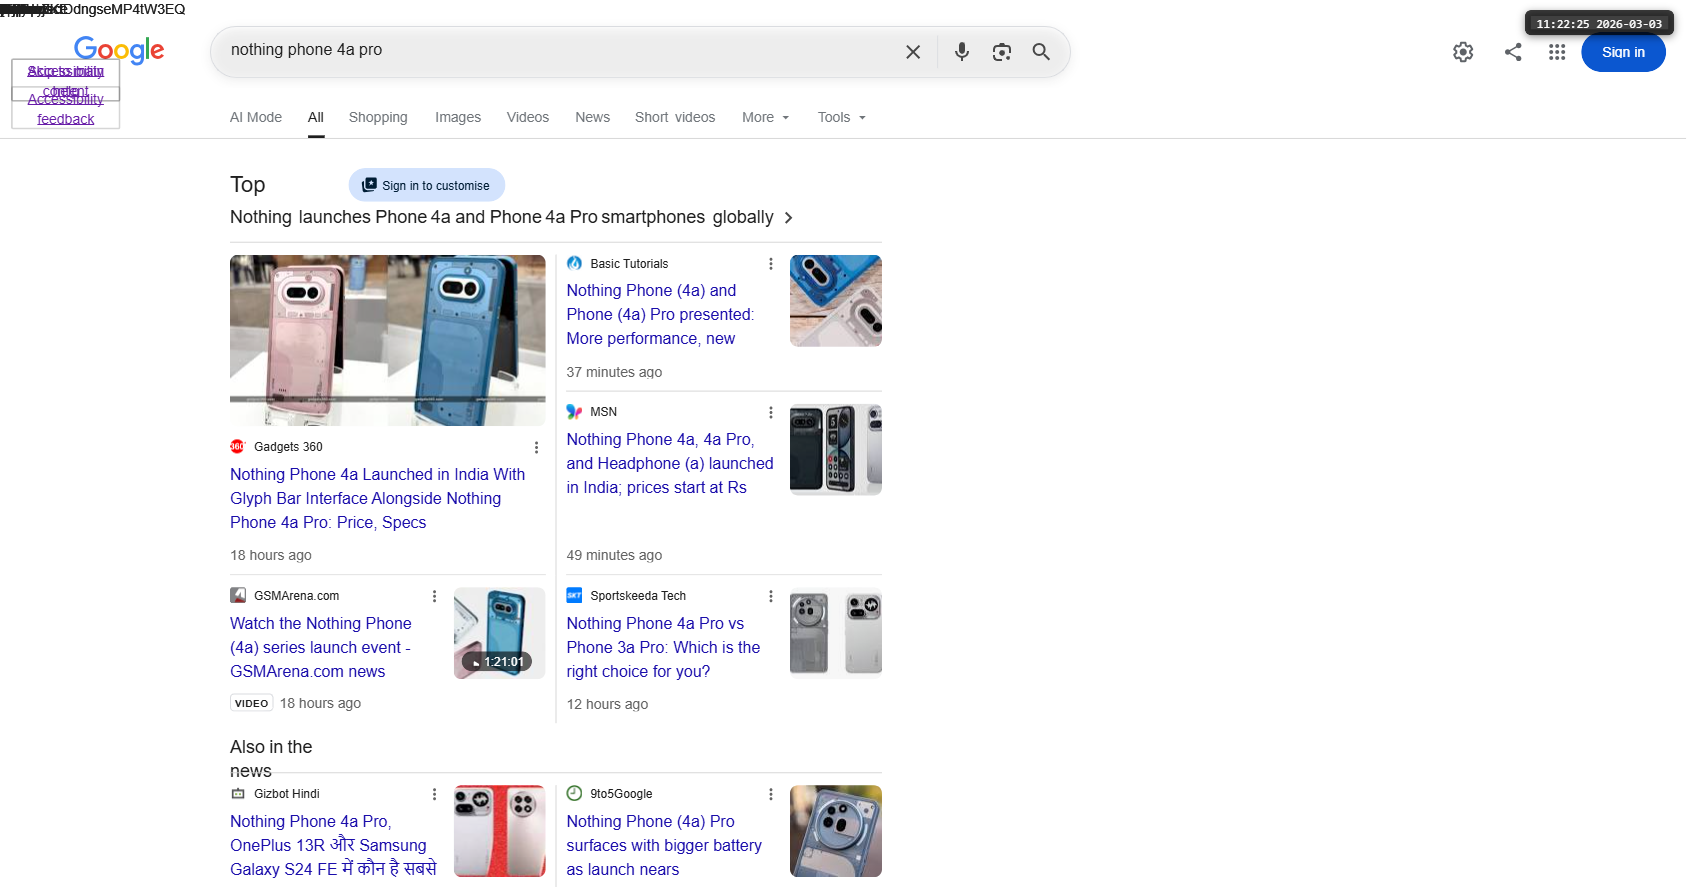Switch to the Videos tab
Image resolution: width=1707 pixels, height=887 pixels.
(x=528, y=118)
